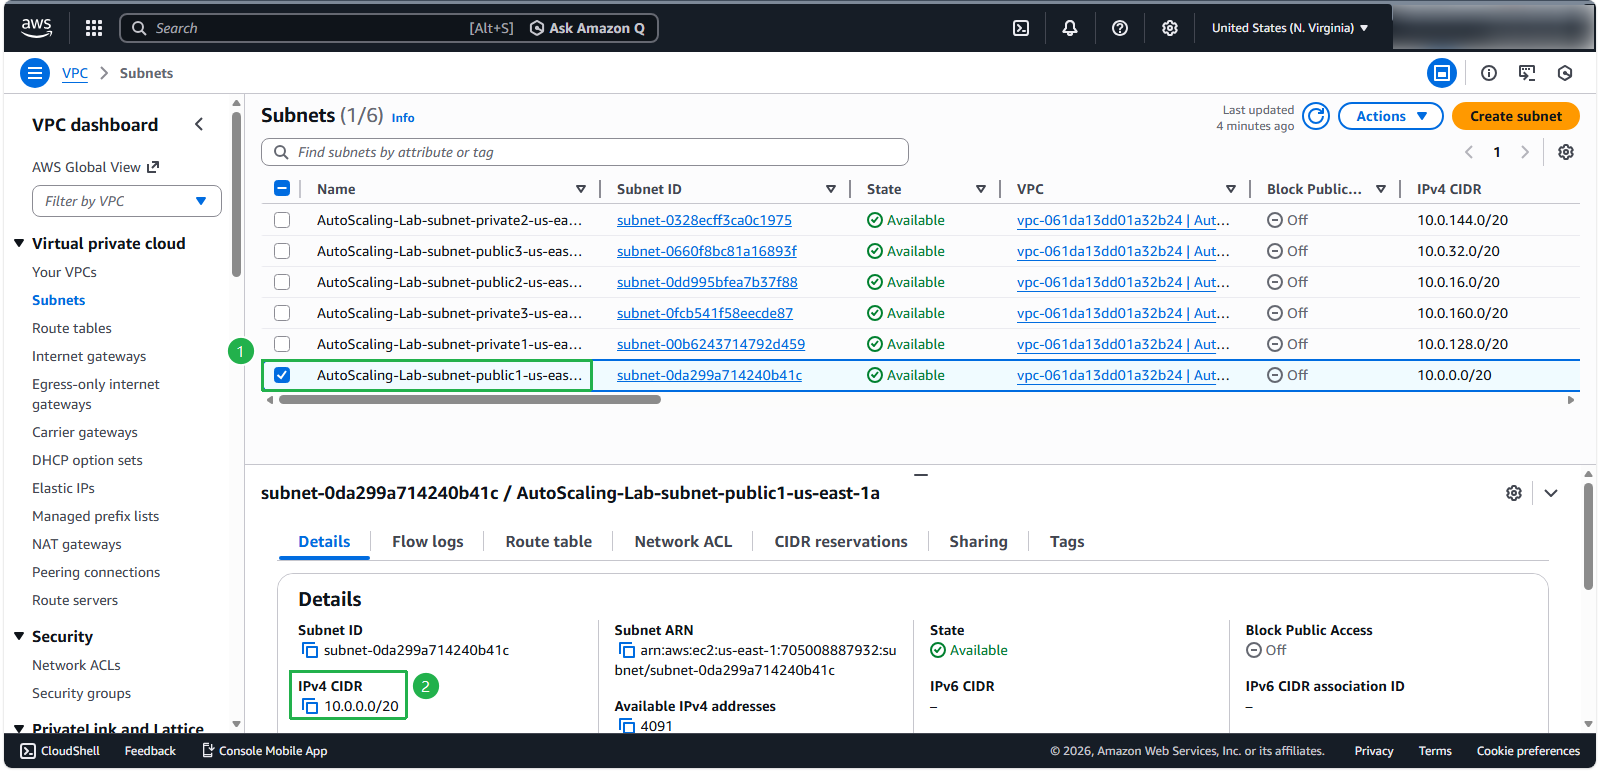Open the United States (N. Virginia) region selector
This screenshot has width=1600, height=772.
click(1290, 28)
